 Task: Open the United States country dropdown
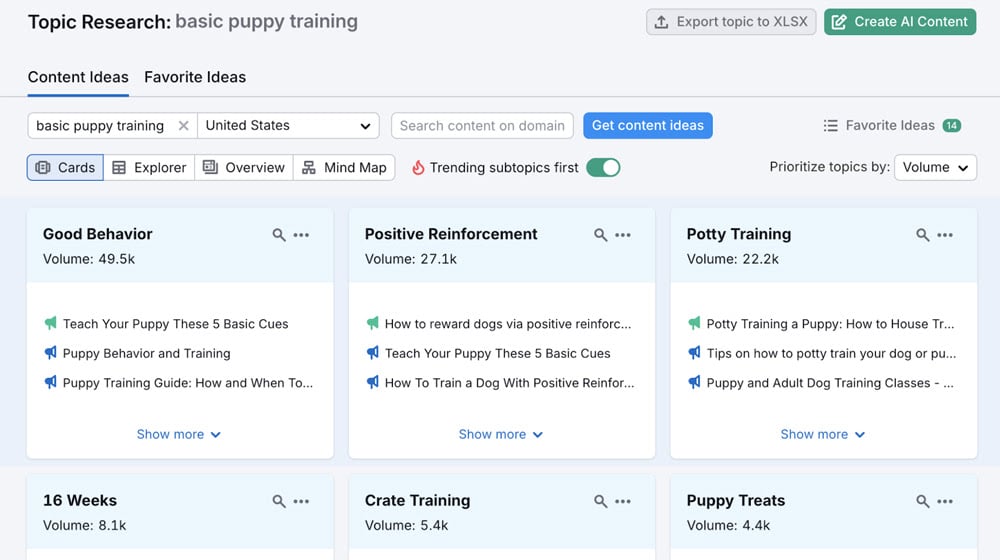(x=288, y=126)
